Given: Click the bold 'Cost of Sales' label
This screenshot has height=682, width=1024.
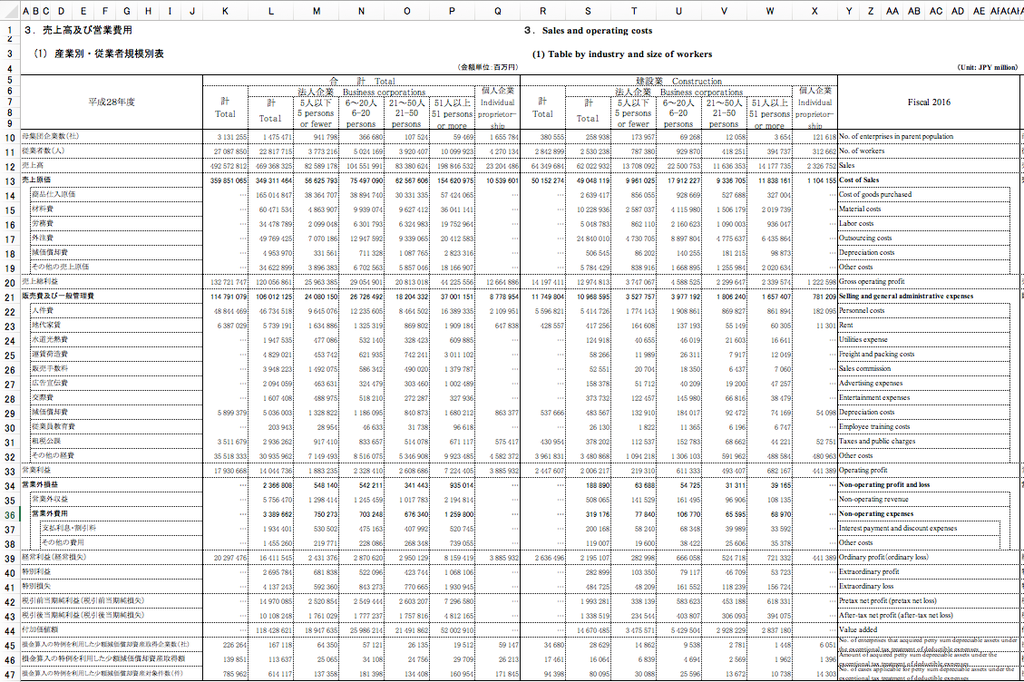Looking at the screenshot, I should (x=859, y=180).
